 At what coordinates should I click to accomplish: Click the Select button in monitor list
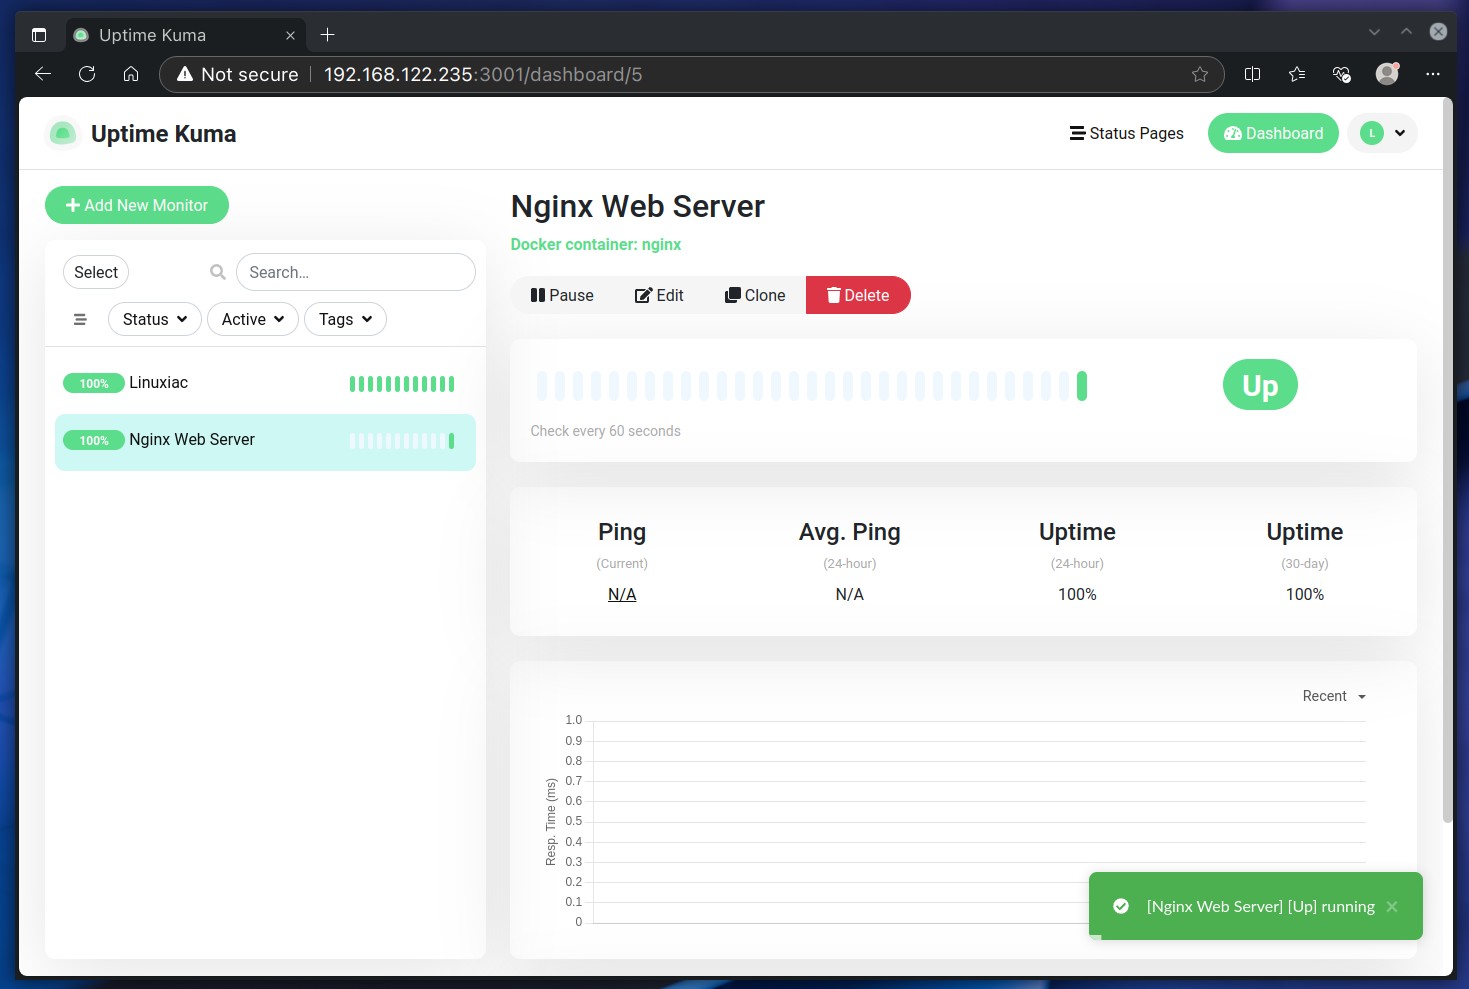[x=96, y=272]
